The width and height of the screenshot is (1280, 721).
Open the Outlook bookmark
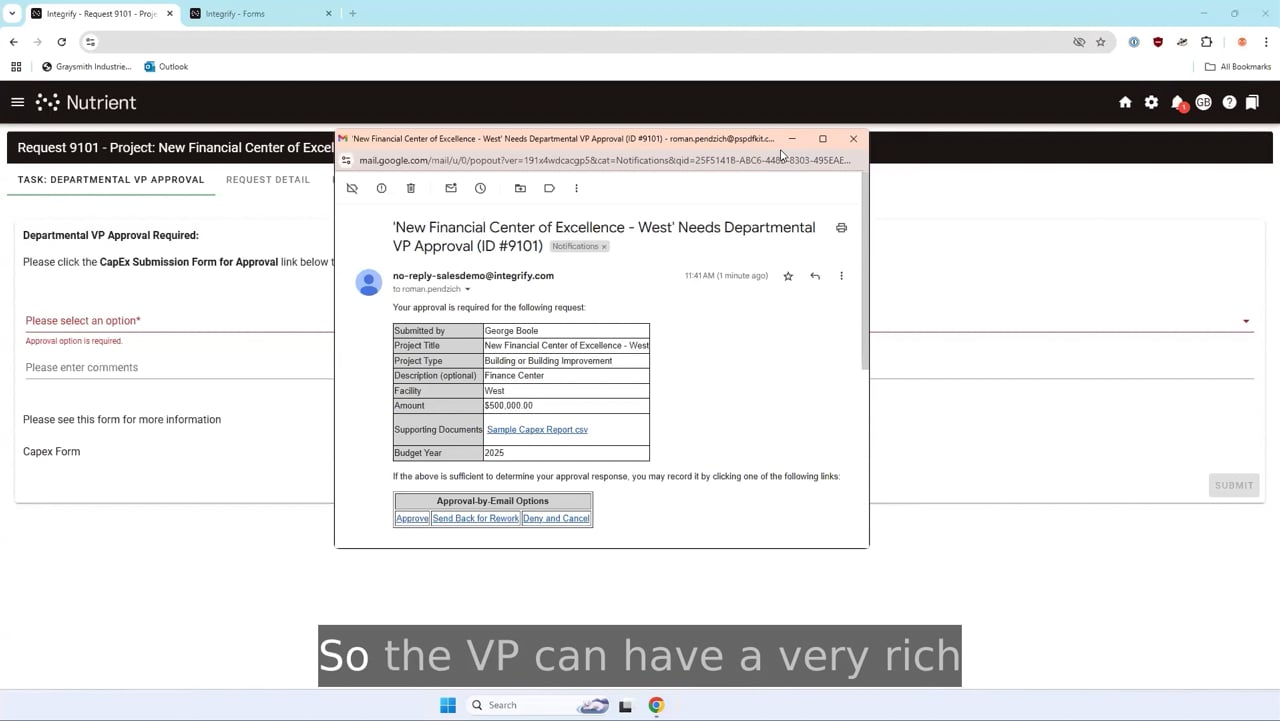click(x=166, y=67)
